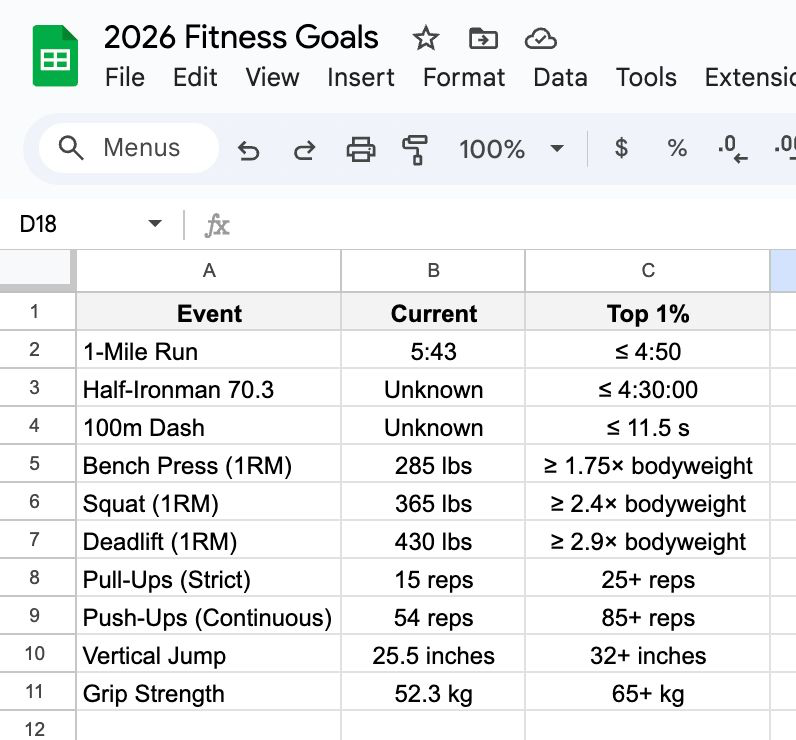Select column A header
The height and width of the screenshot is (740, 796).
click(209, 271)
